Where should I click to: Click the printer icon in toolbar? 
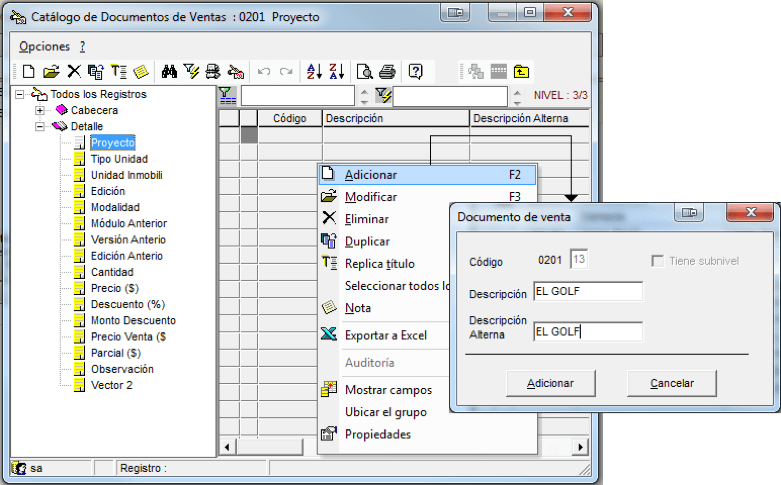tap(387, 72)
